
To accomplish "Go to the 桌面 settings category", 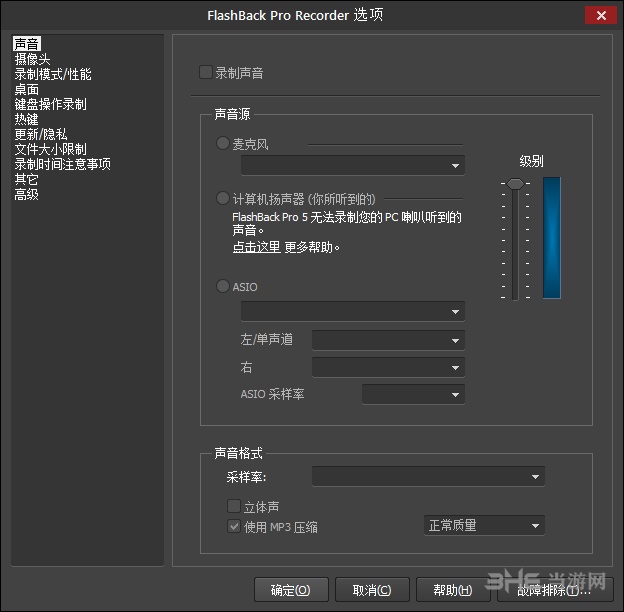I will (x=27, y=89).
